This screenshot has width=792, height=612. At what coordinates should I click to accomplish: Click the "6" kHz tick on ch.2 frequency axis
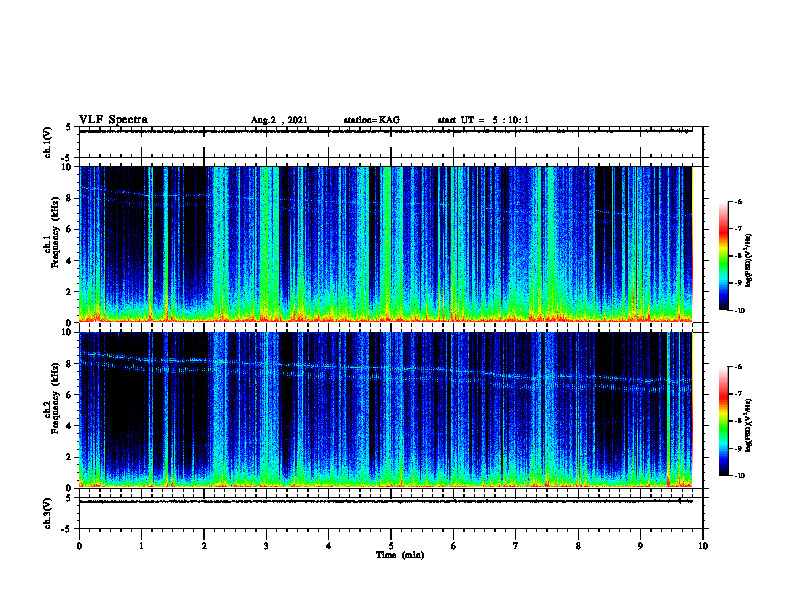coord(70,395)
